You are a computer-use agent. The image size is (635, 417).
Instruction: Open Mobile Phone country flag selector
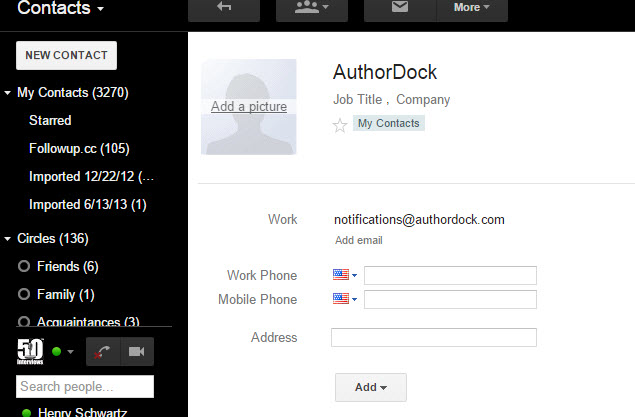coord(345,299)
